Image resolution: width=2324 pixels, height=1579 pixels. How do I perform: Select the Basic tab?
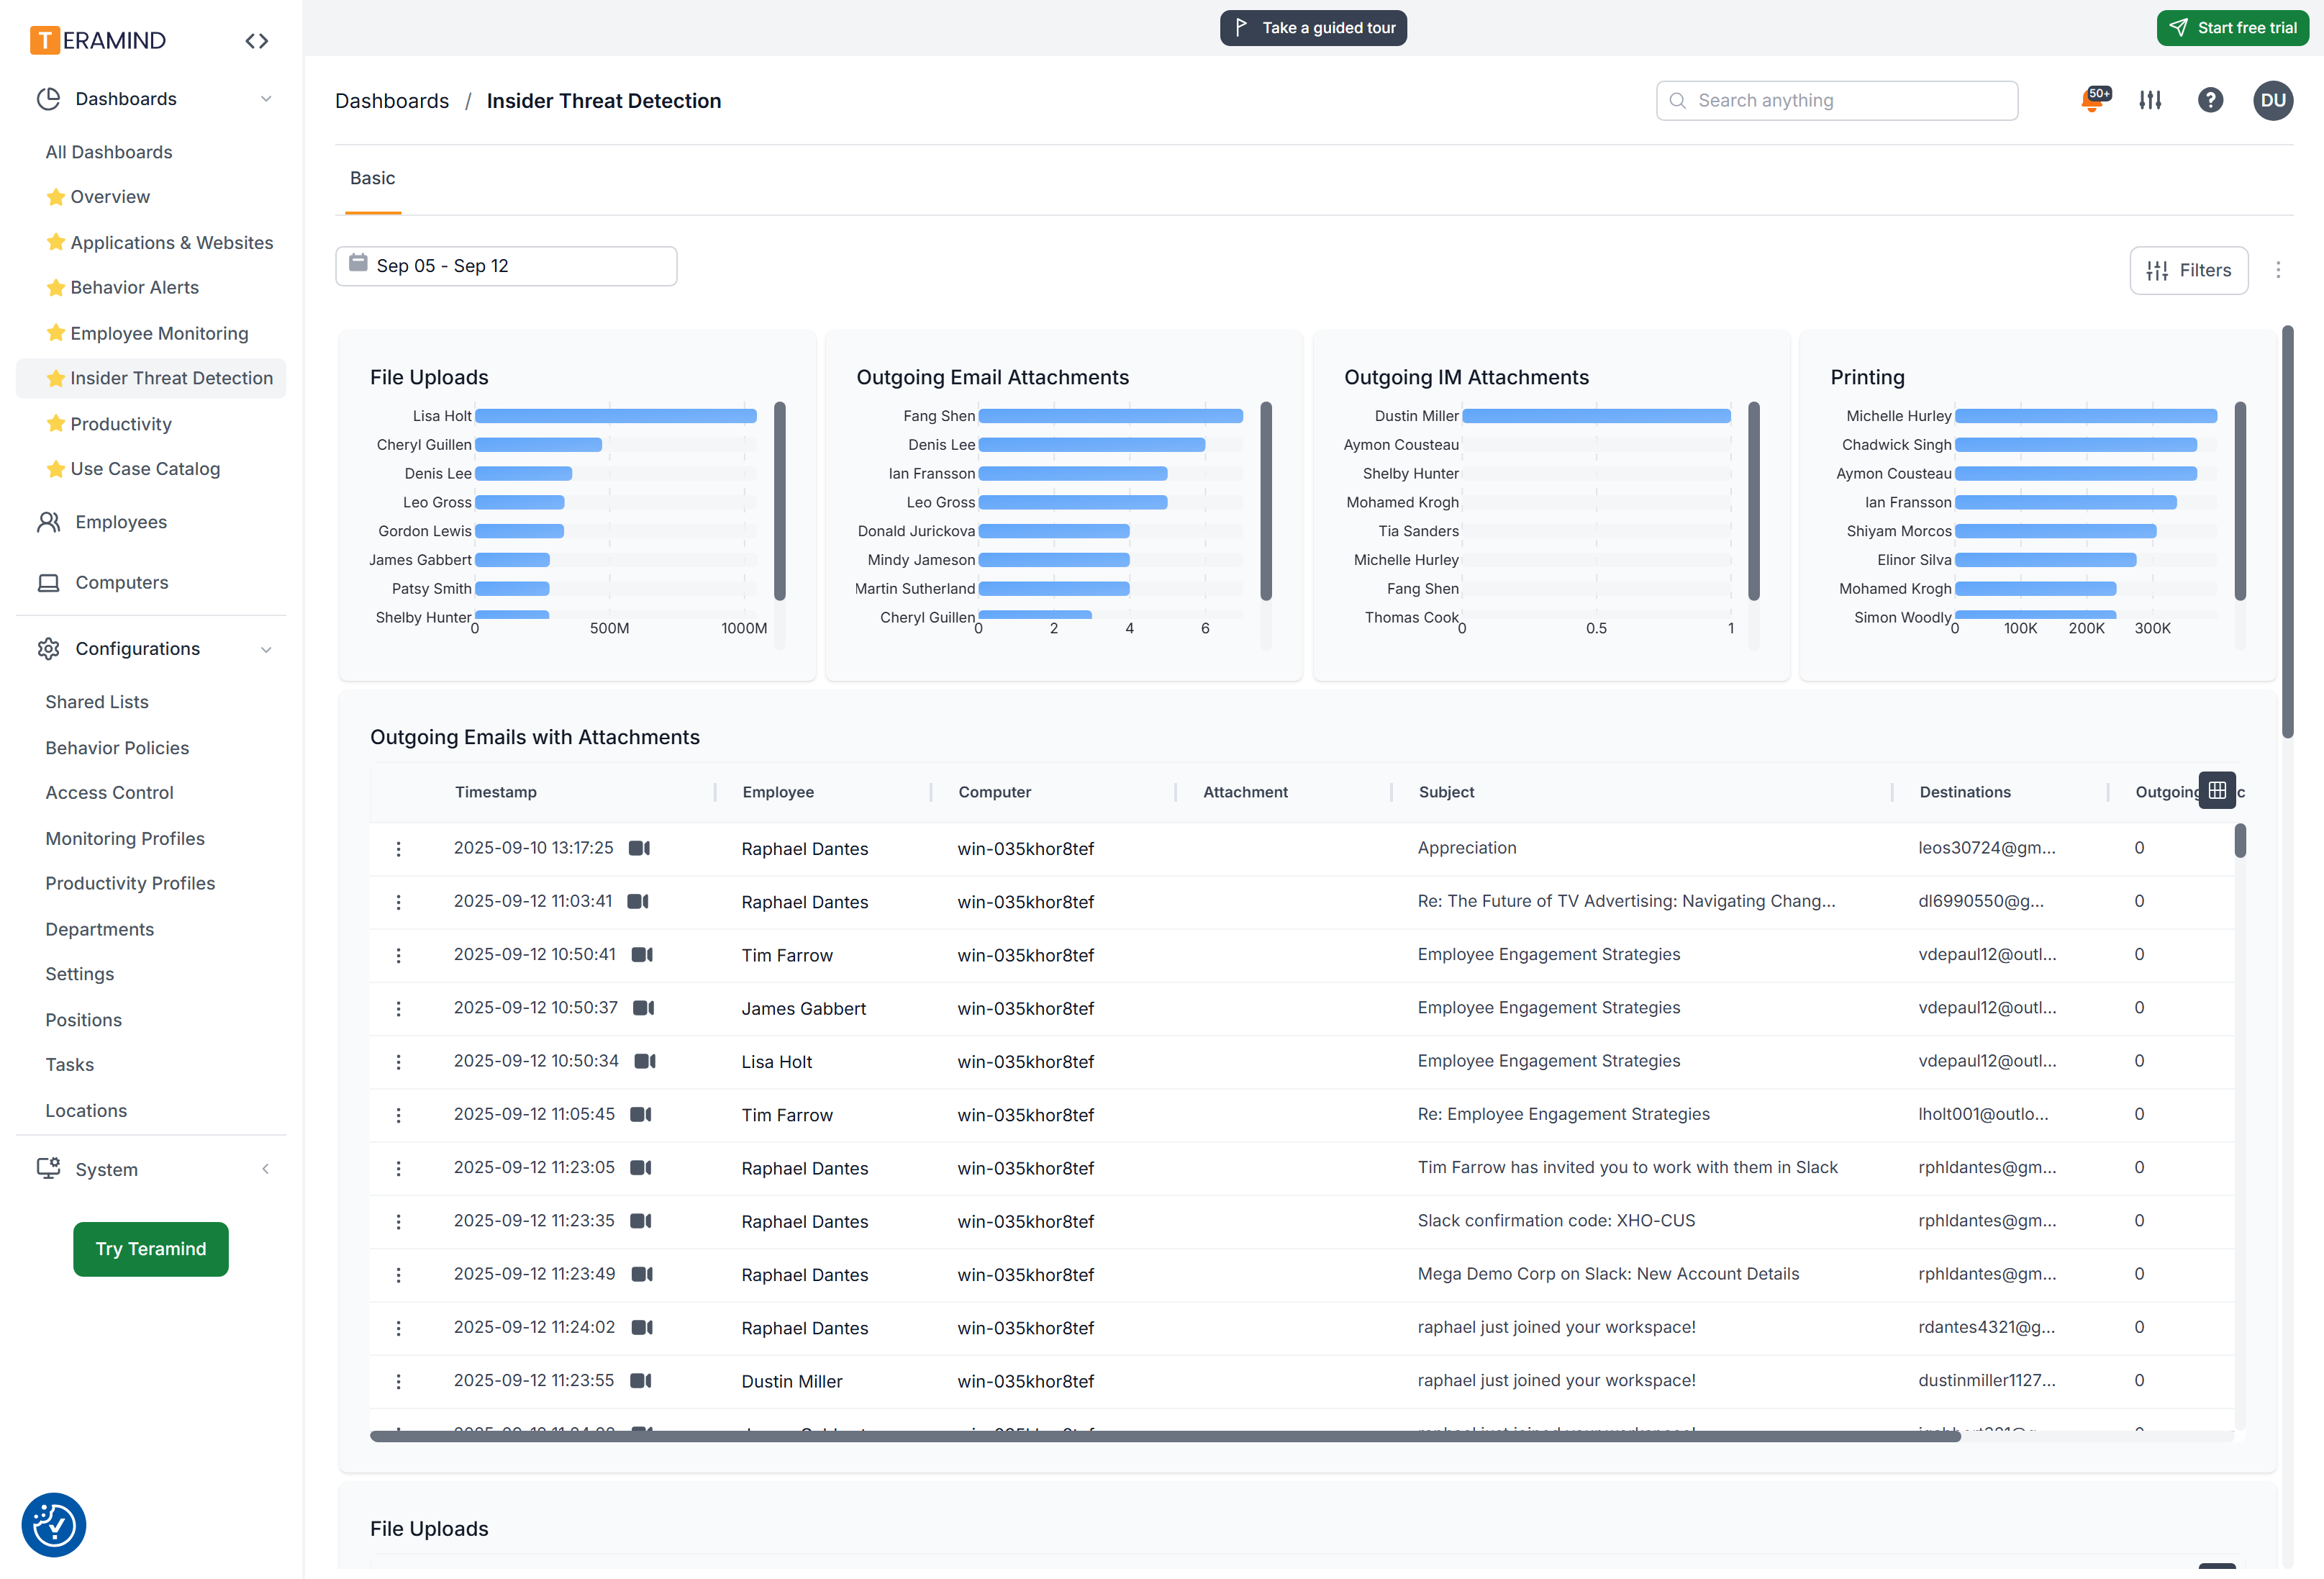(x=372, y=178)
